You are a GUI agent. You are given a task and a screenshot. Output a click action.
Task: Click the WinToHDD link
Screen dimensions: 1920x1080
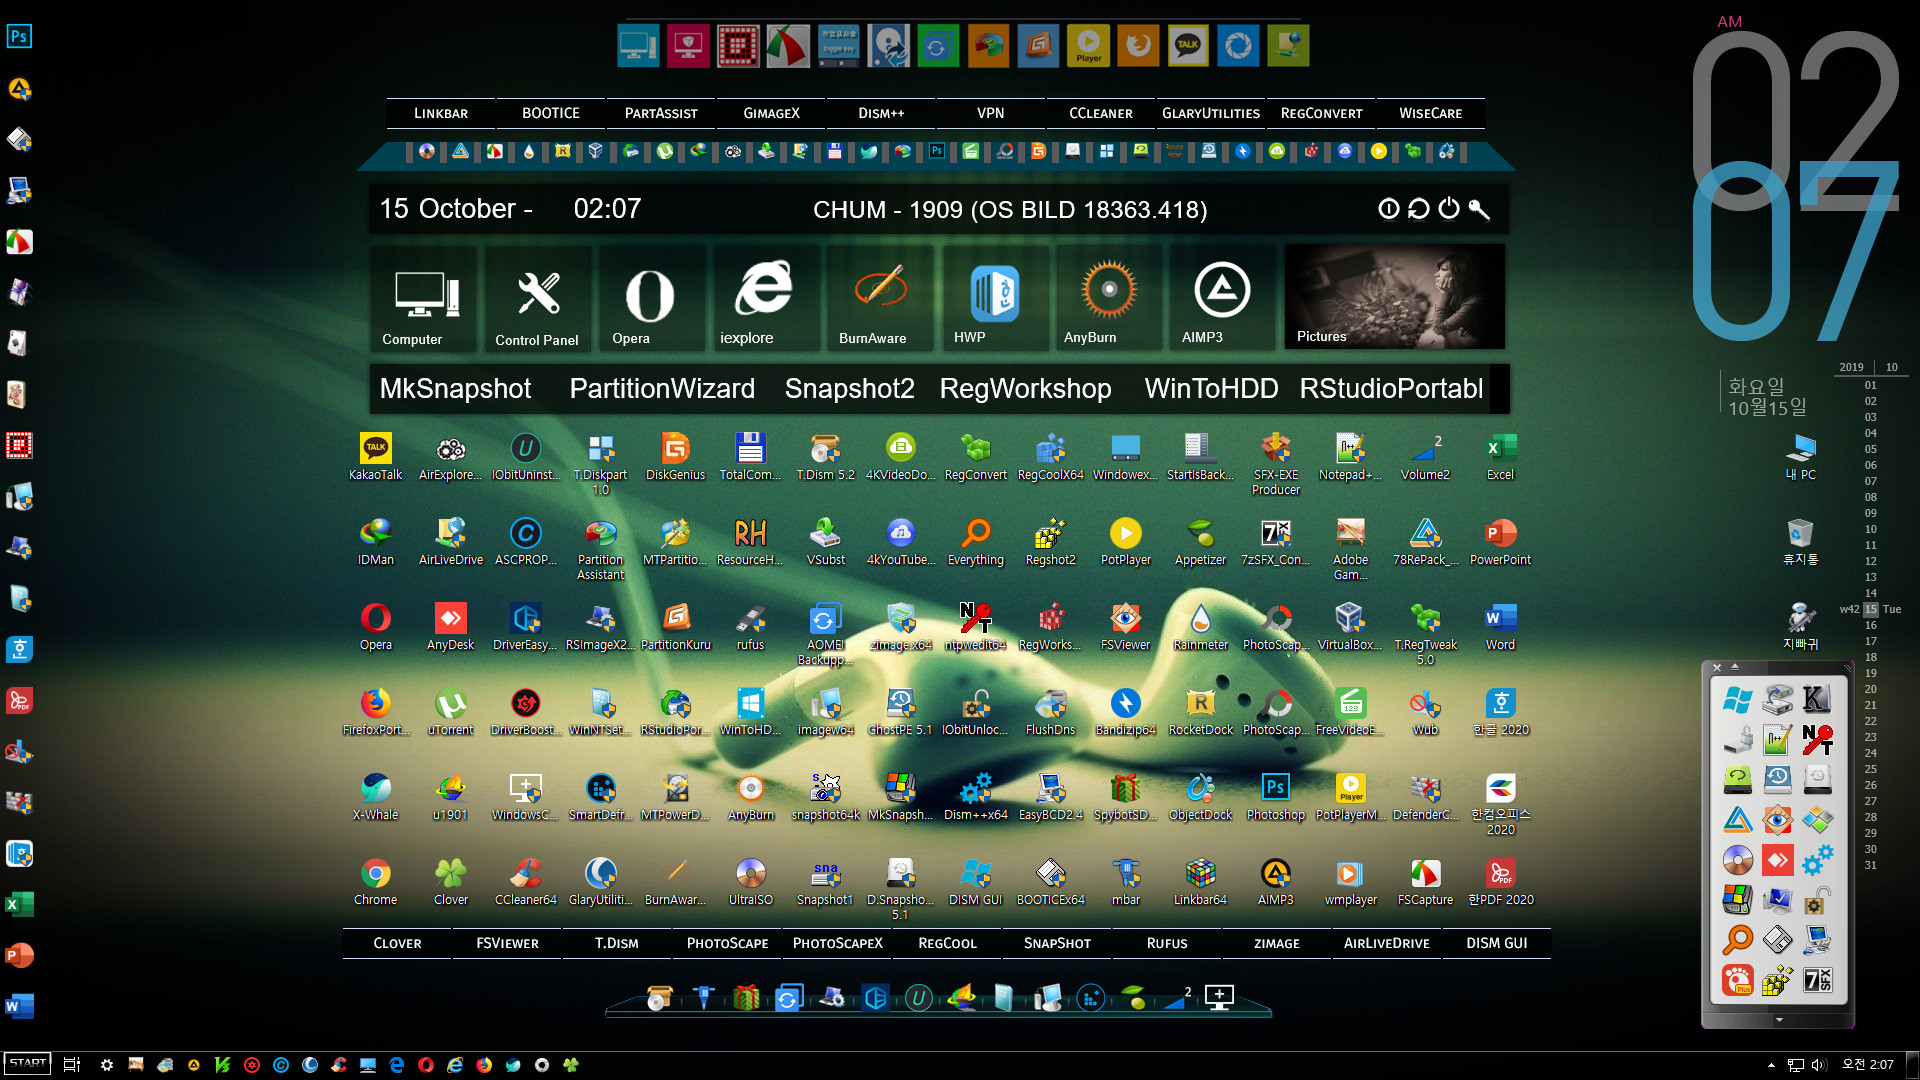pos(1211,388)
